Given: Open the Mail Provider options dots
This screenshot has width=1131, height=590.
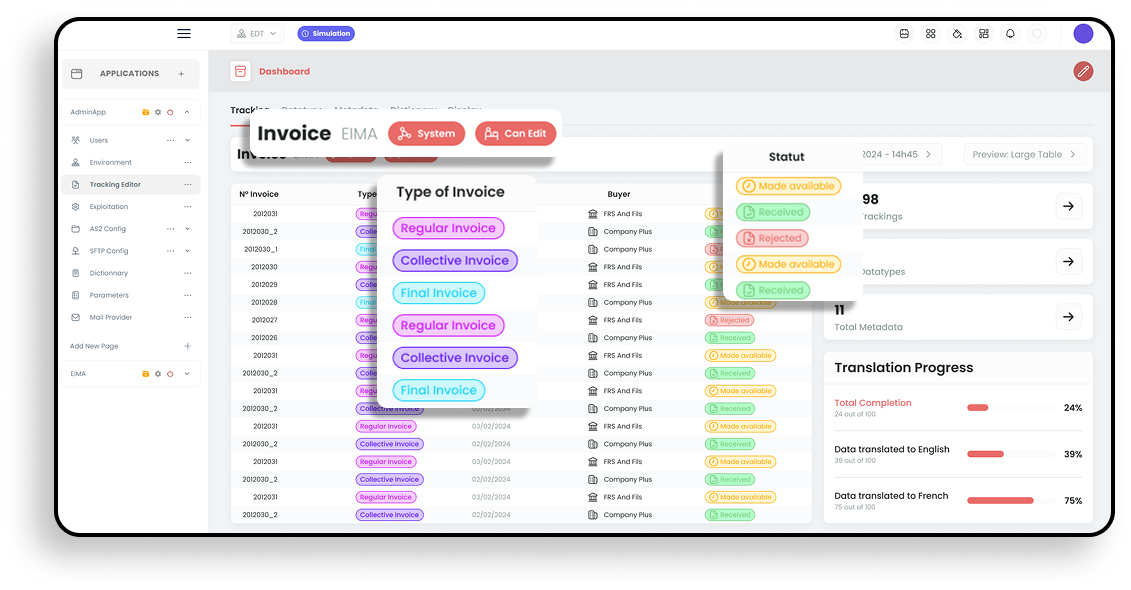Looking at the screenshot, I should [187, 317].
